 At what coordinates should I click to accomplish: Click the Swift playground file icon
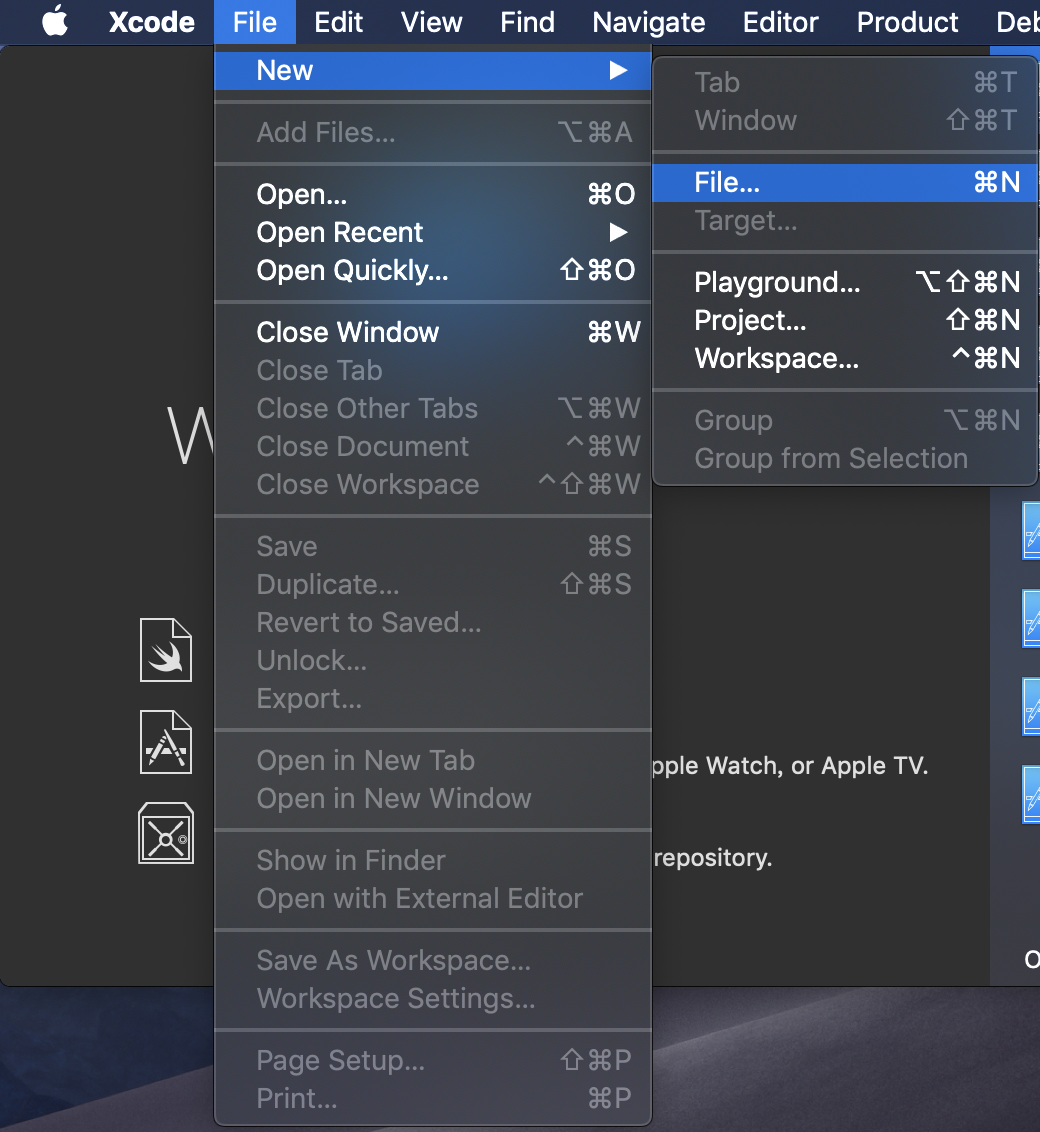click(x=166, y=650)
